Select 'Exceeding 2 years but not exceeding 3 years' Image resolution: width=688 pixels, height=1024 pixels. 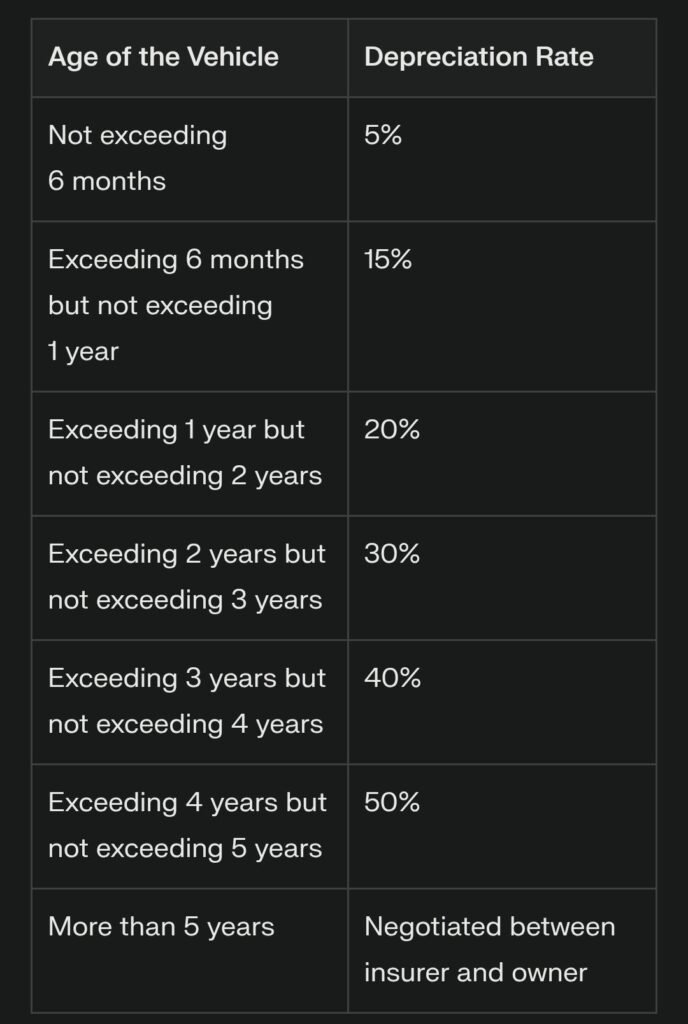tap(186, 577)
